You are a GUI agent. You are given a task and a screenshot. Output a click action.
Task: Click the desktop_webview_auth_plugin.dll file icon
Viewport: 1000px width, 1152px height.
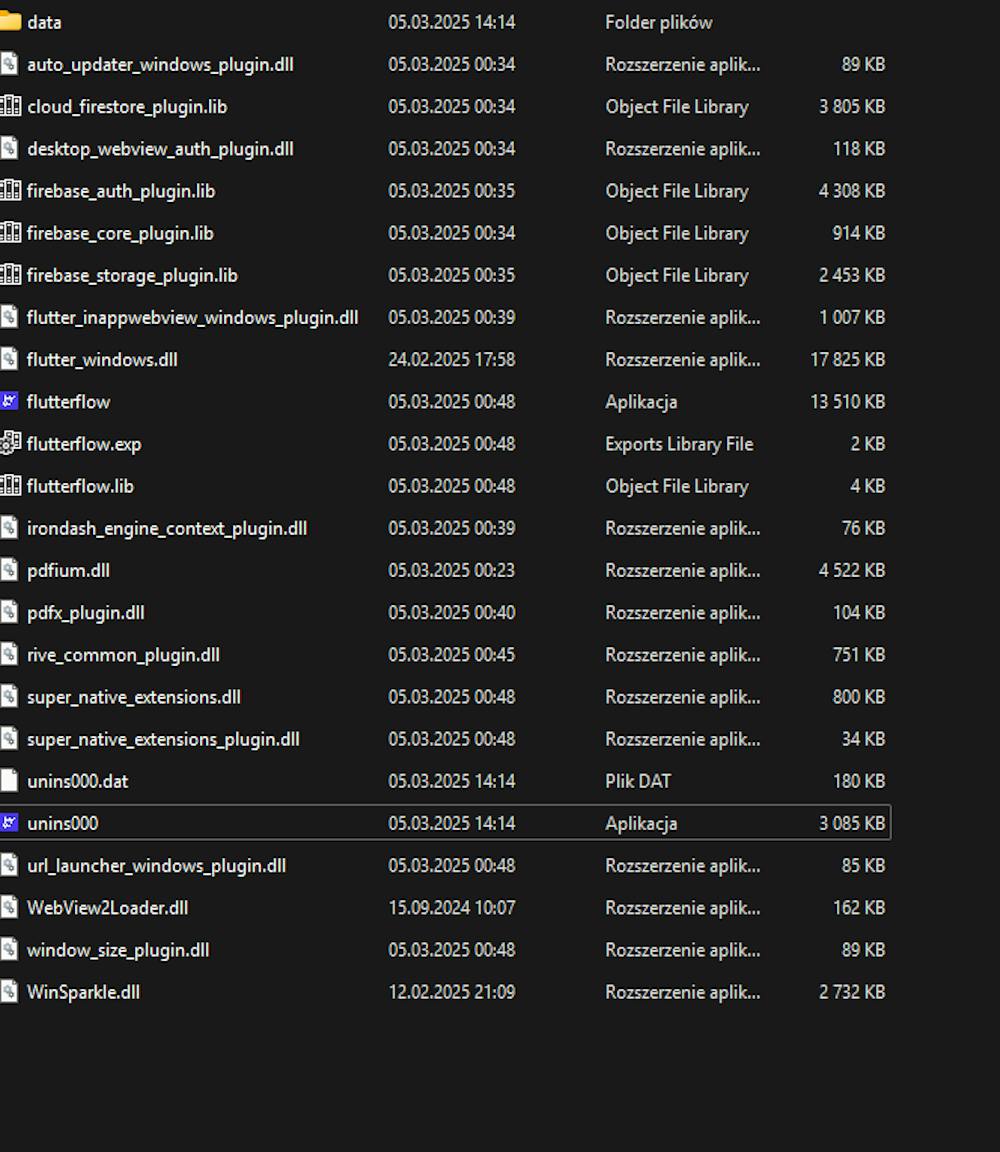pyautogui.click(x=9, y=148)
